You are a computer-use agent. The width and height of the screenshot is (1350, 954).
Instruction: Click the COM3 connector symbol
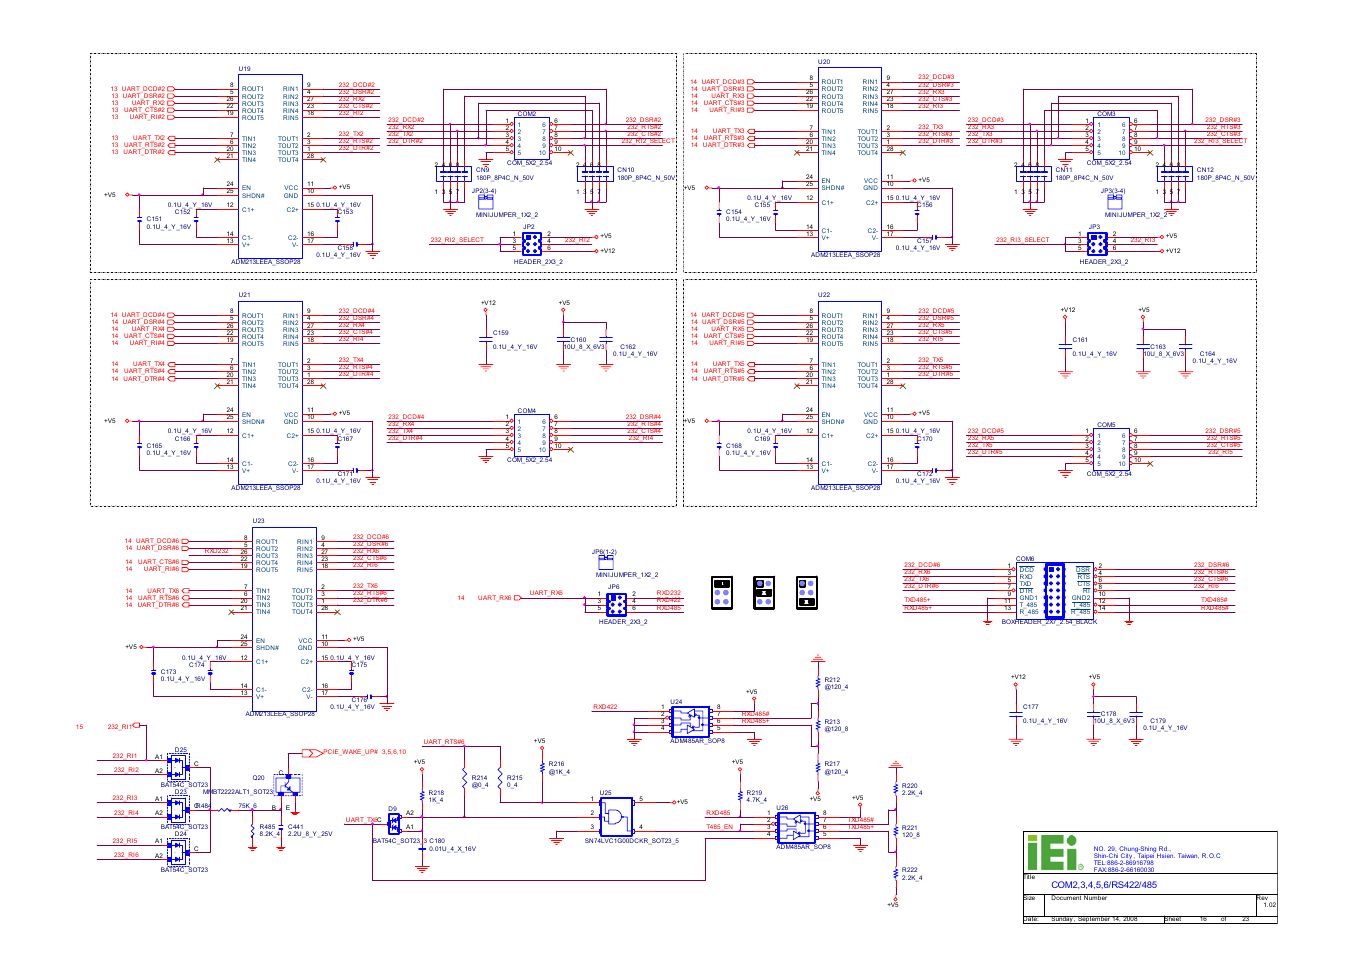click(x=1110, y=138)
